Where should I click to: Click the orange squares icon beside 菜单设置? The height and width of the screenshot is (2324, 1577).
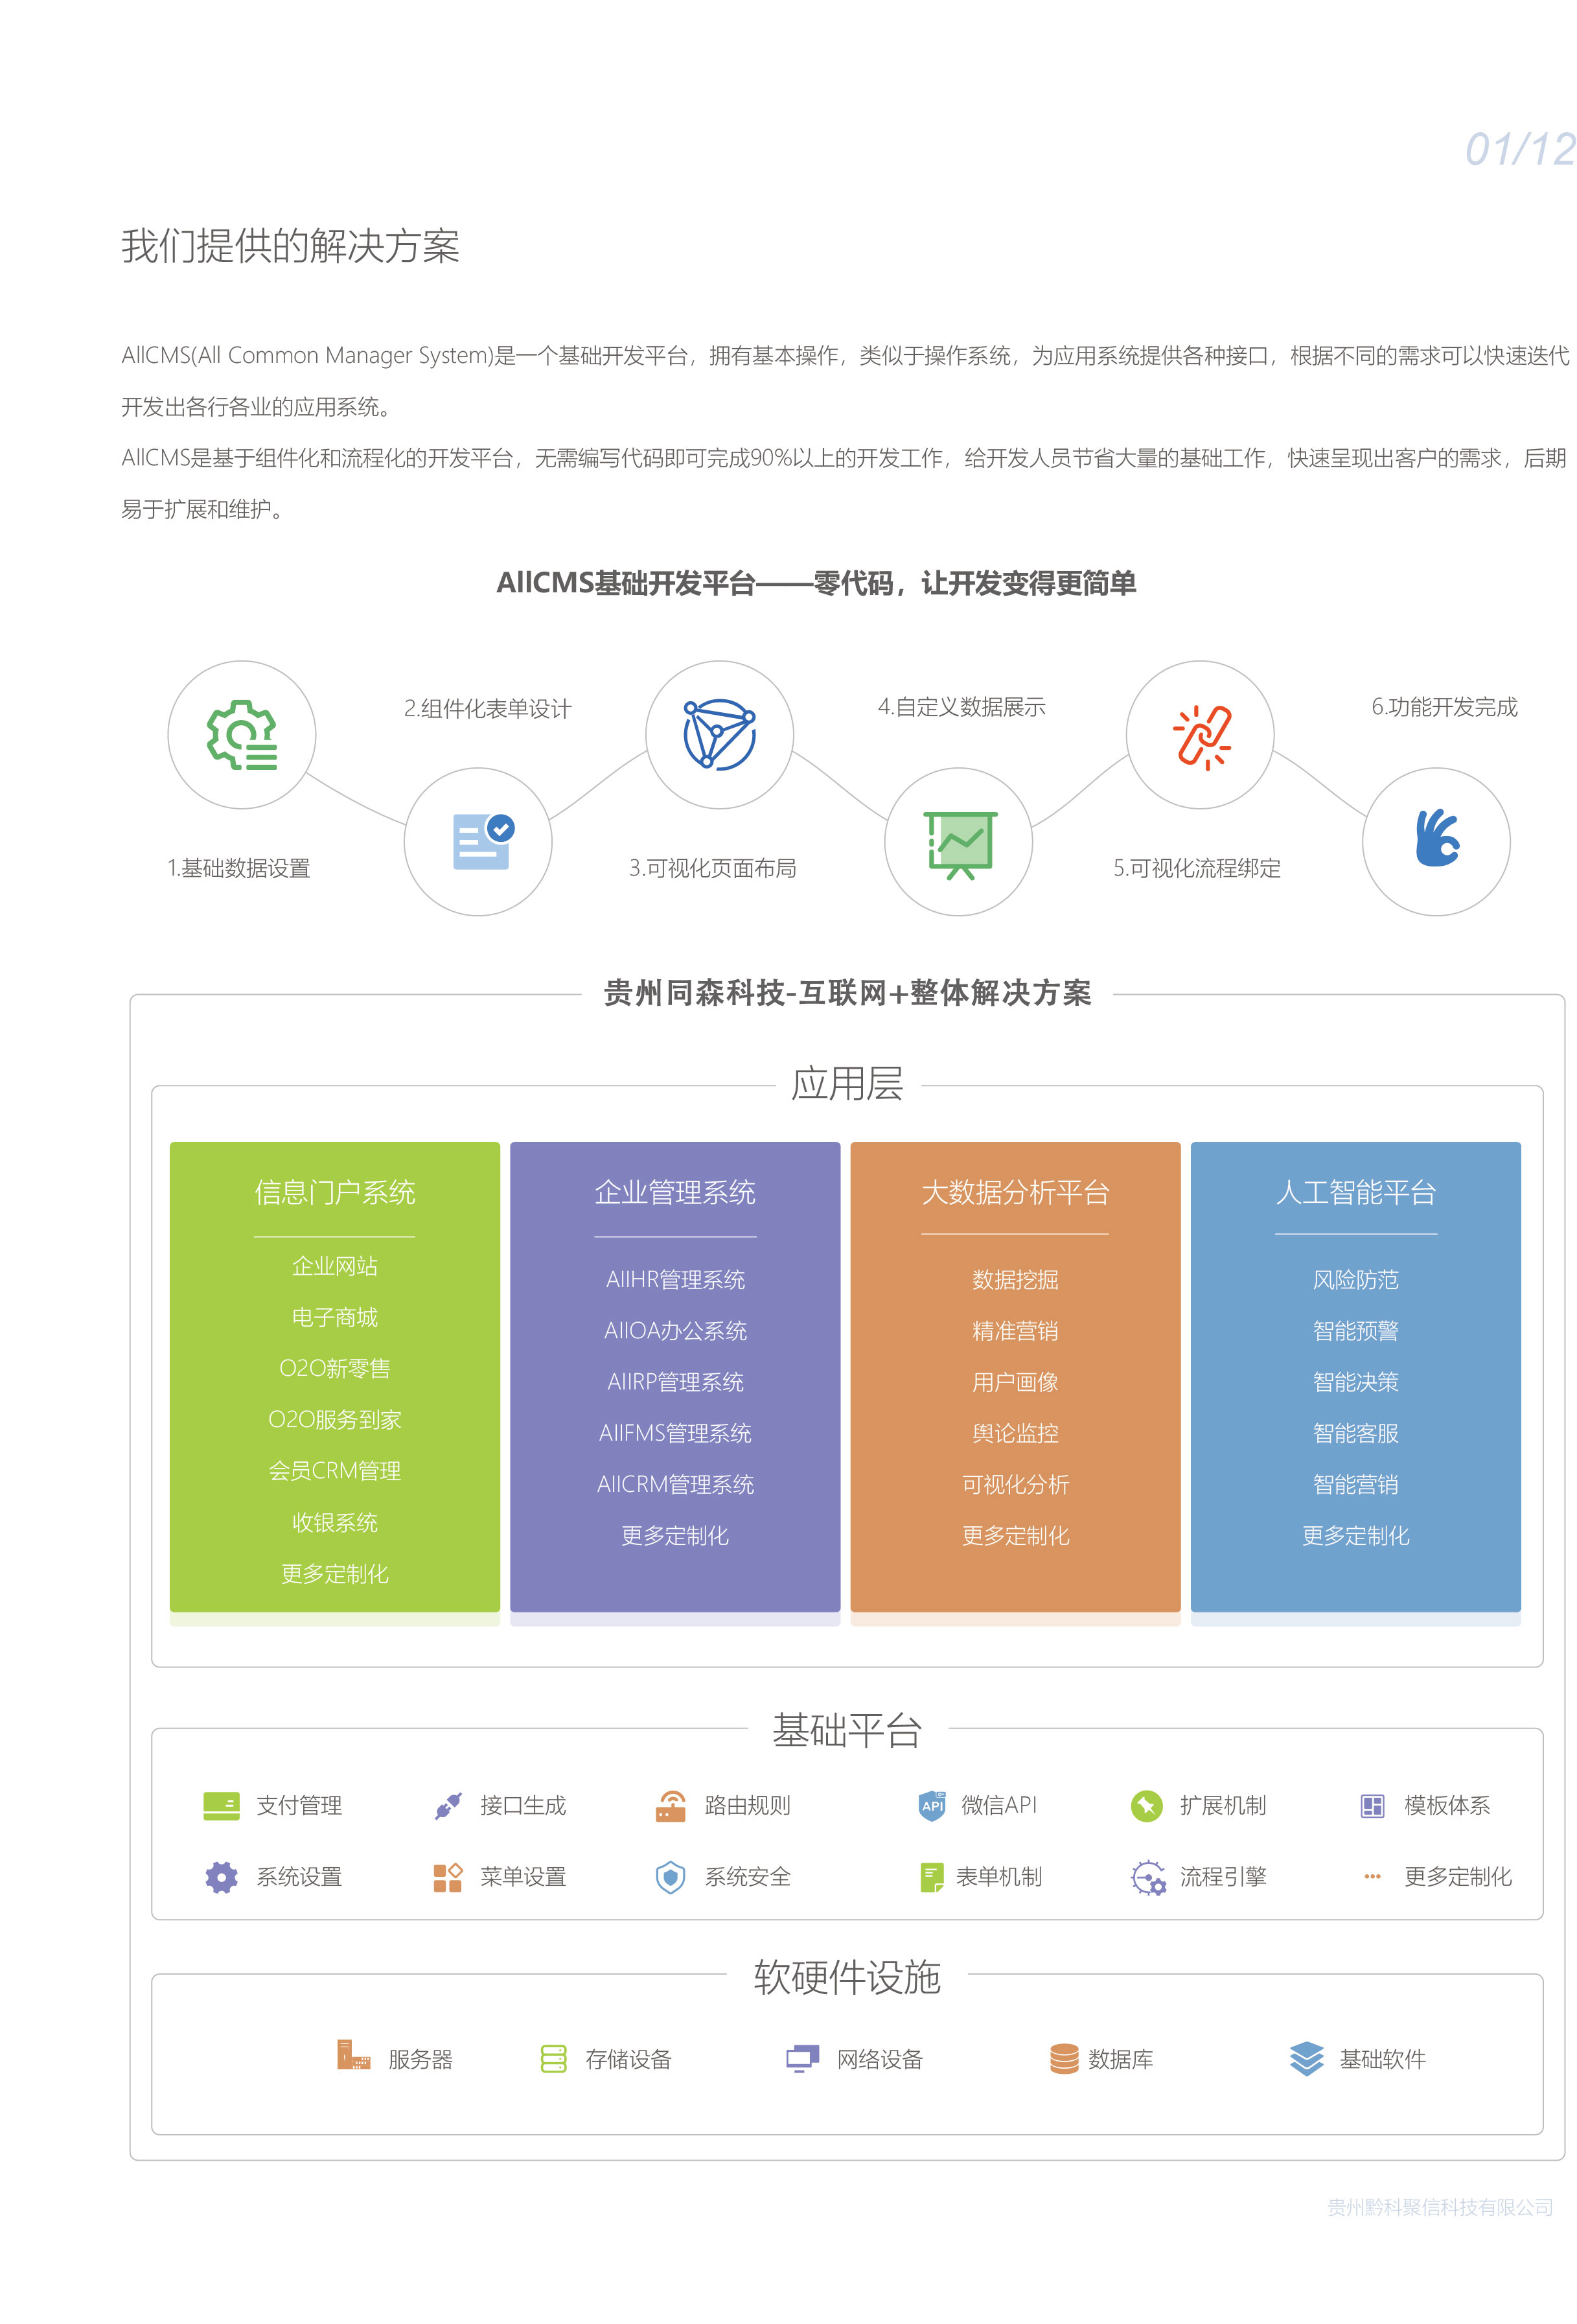coord(447,1877)
